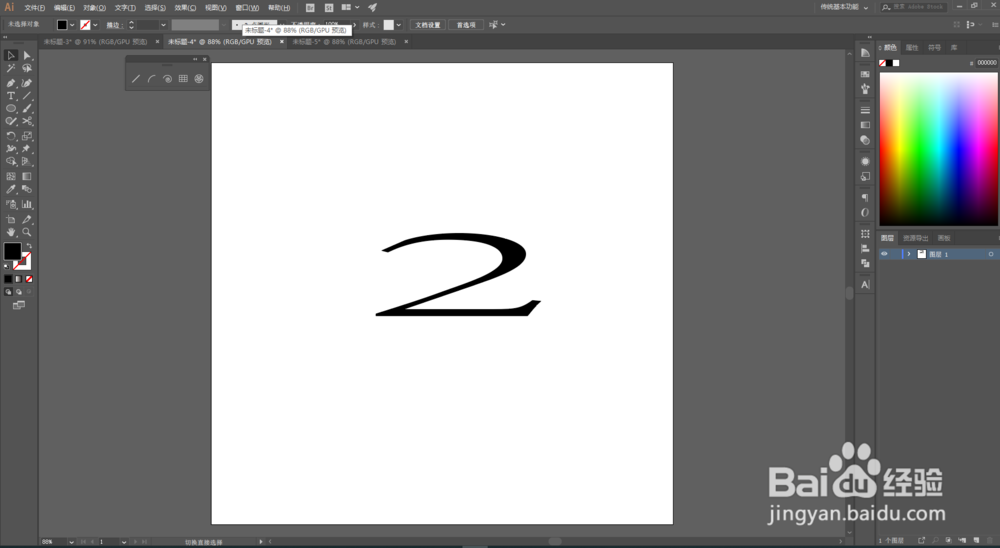Screen dimensions: 1000x548
Task: Select the Gradient tool in toolbox
Action: tap(27, 177)
